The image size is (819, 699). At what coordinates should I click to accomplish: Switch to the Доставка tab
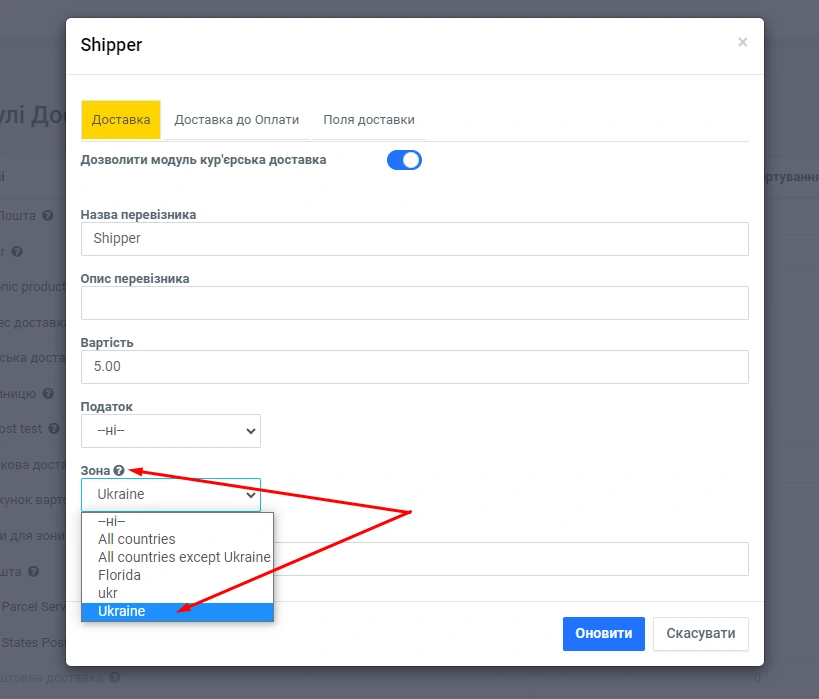(x=120, y=120)
